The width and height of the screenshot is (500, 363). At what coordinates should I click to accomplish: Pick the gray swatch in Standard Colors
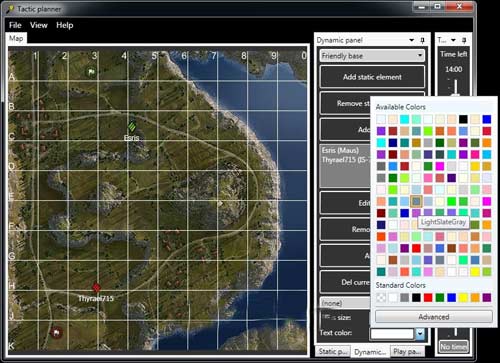coord(404,297)
